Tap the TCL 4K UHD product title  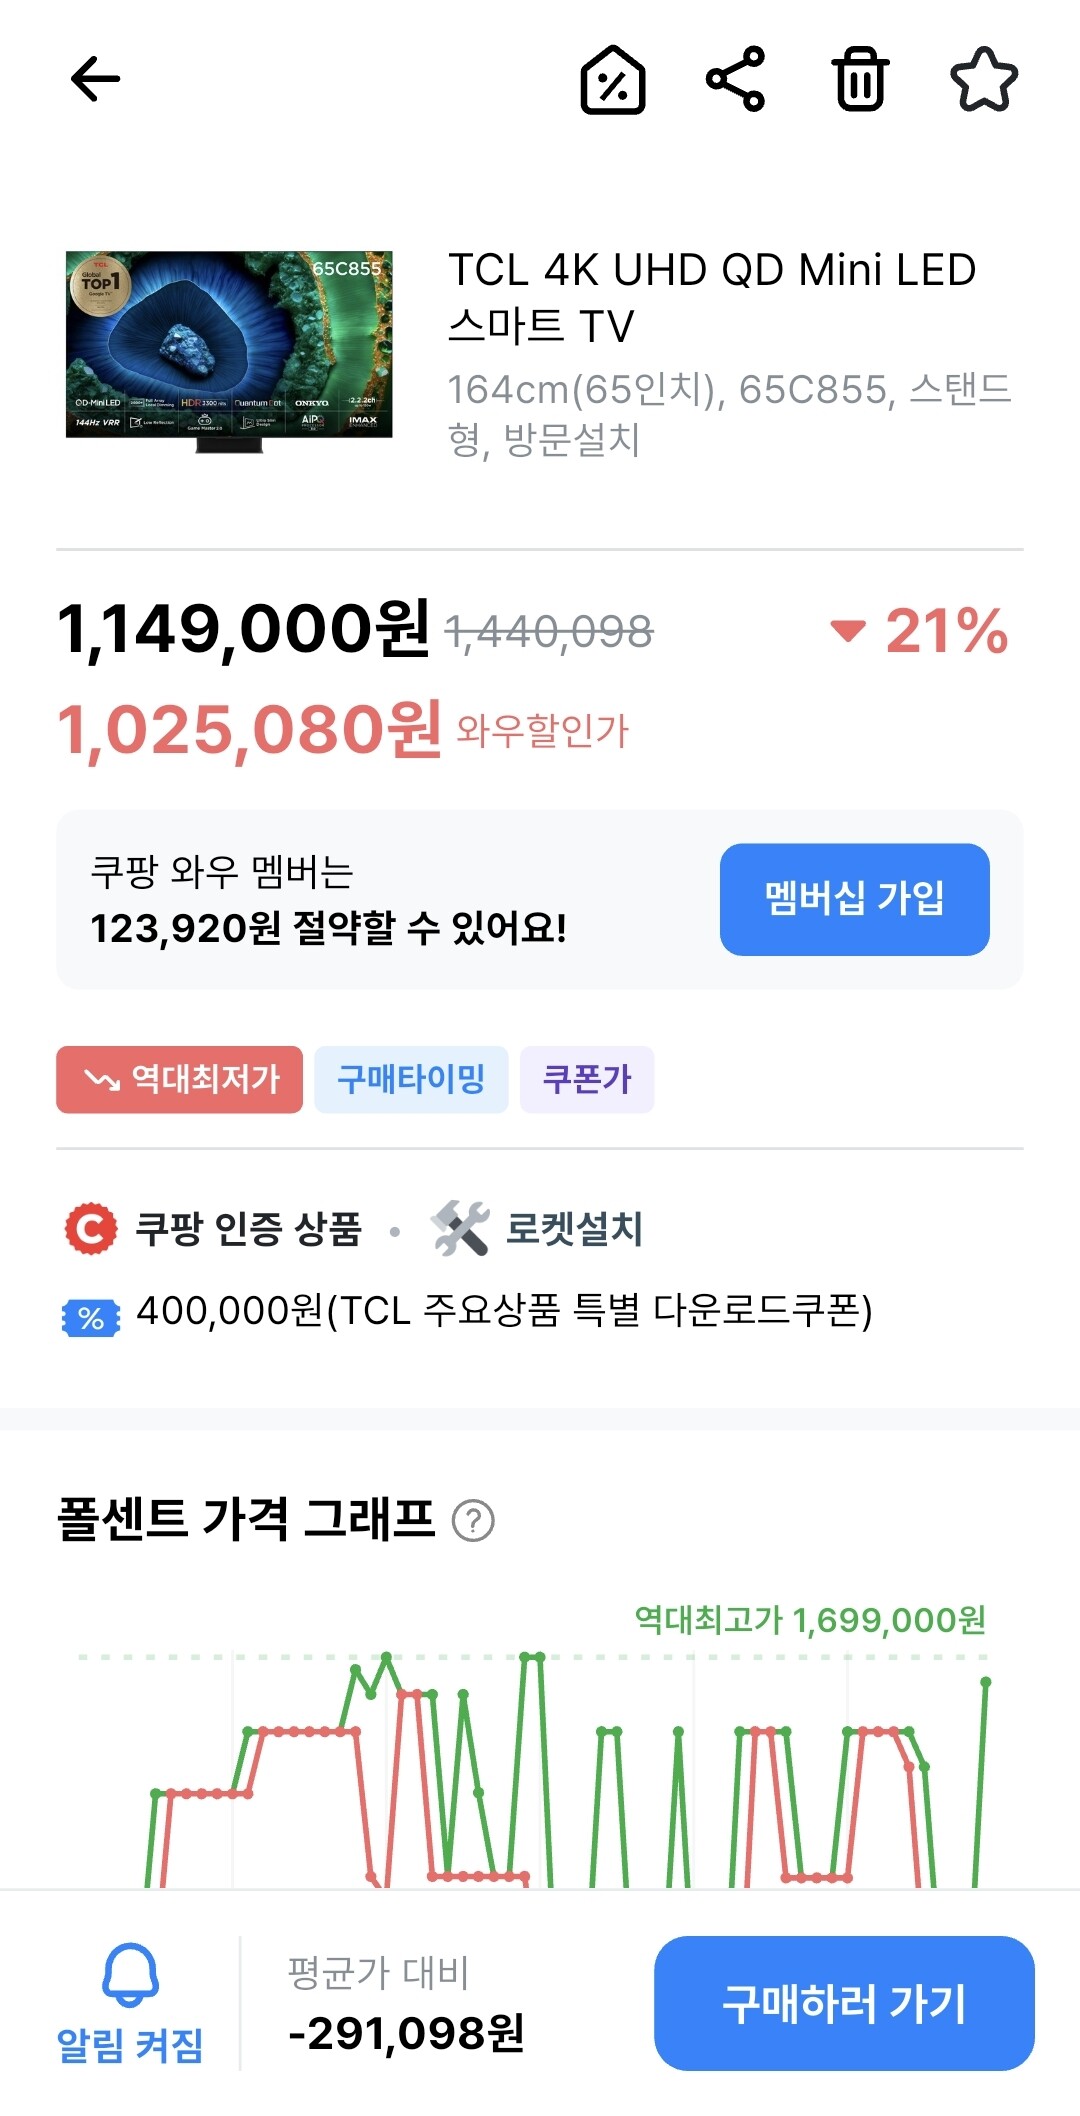pyautogui.click(x=711, y=297)
